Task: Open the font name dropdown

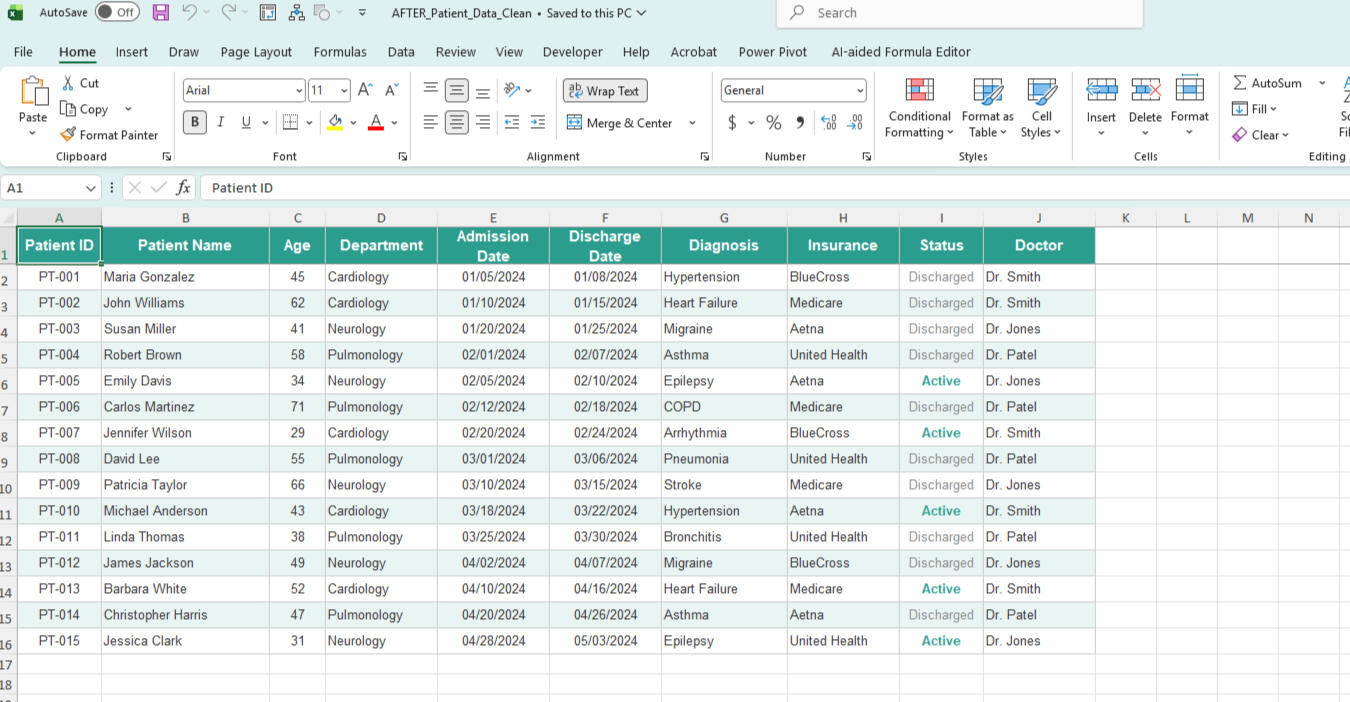Action: click(298, 91)
